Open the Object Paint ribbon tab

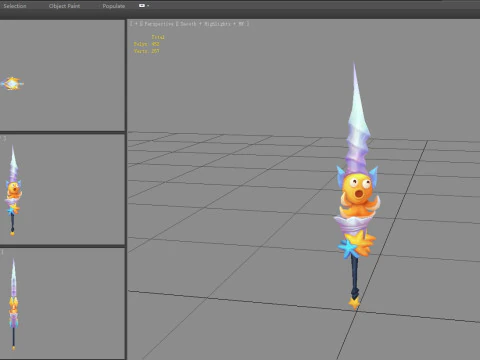coord(64,6)
